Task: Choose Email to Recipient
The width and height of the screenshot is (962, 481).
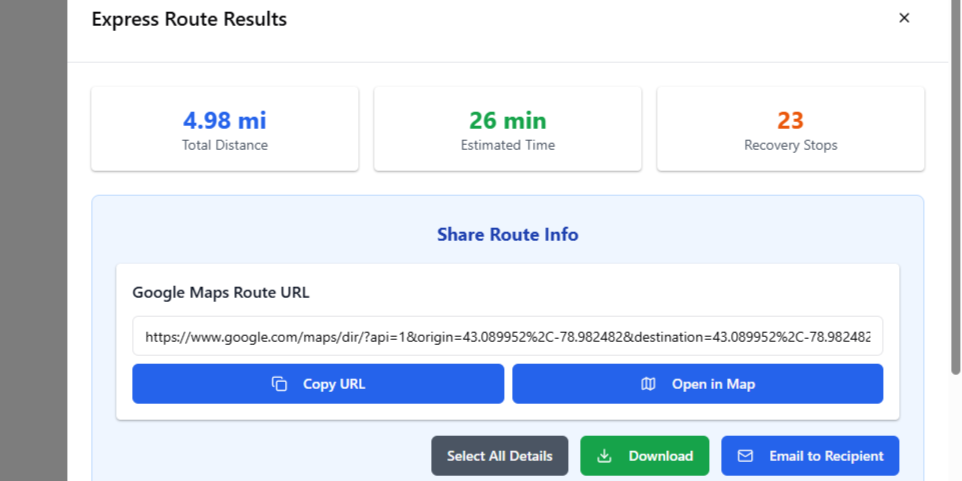Action: click(809, 456)
